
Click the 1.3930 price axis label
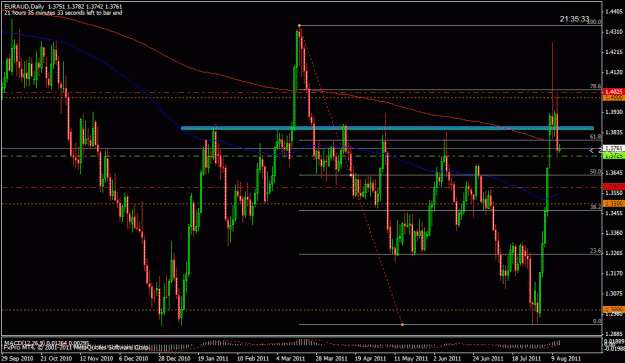[614, 112]
